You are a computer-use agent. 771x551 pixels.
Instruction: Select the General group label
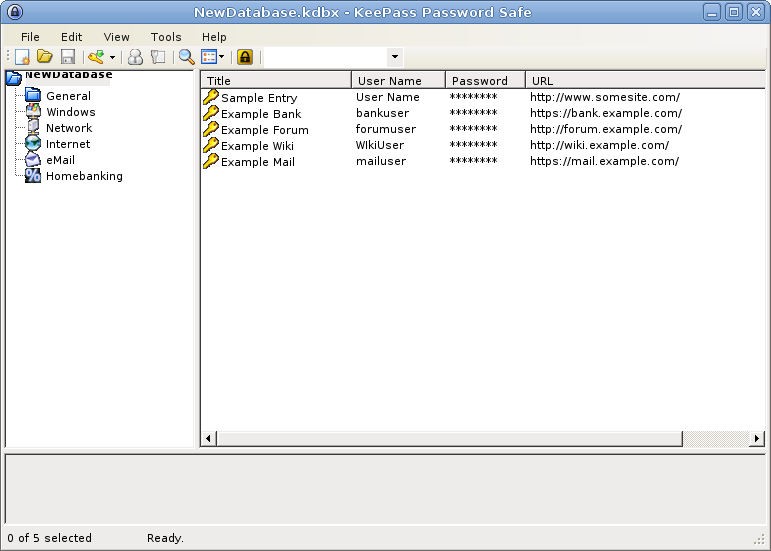click(x=68, y=96)
